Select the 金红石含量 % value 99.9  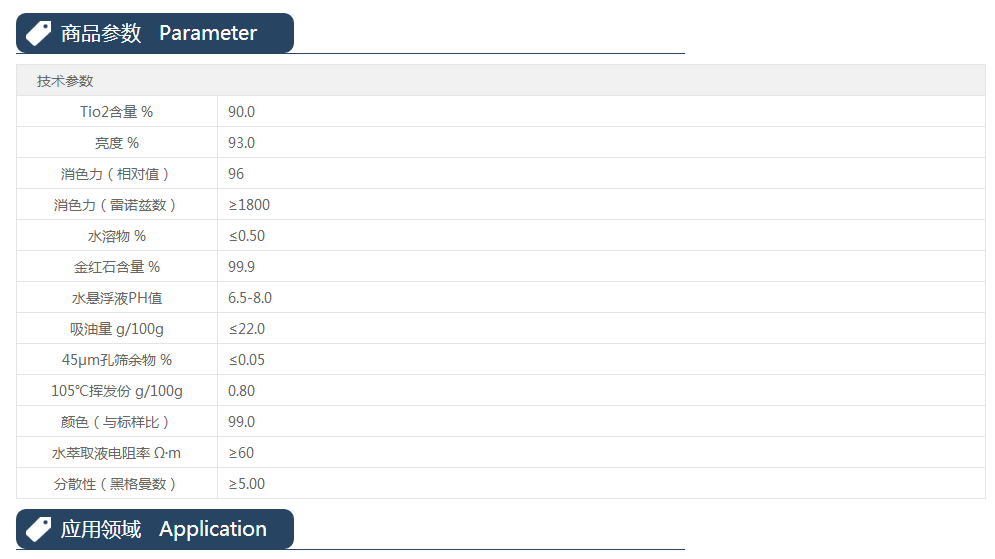pyautogui.click(x=242, y=267)
